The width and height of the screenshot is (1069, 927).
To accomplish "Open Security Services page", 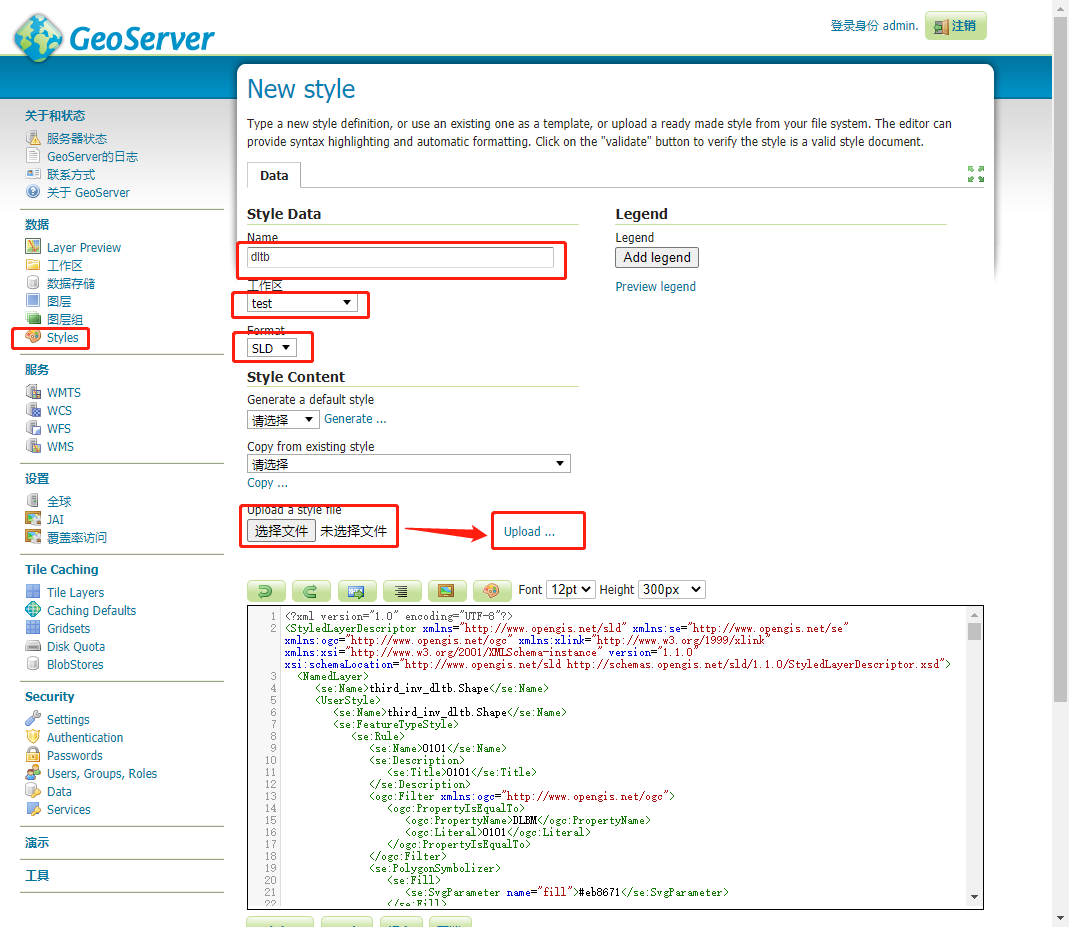I will pyautogui.click(x=68, y=810).
